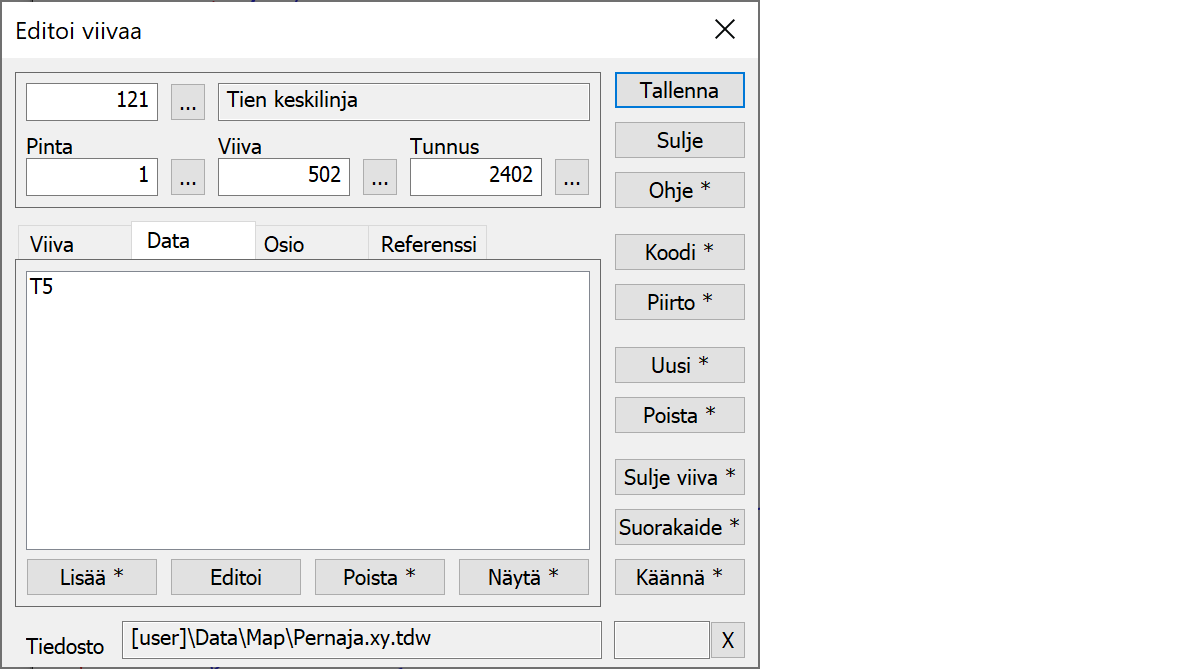The image size is (1200, 669).
Task: Select the Referenssi tab
Action: click(x=428, y=245)
